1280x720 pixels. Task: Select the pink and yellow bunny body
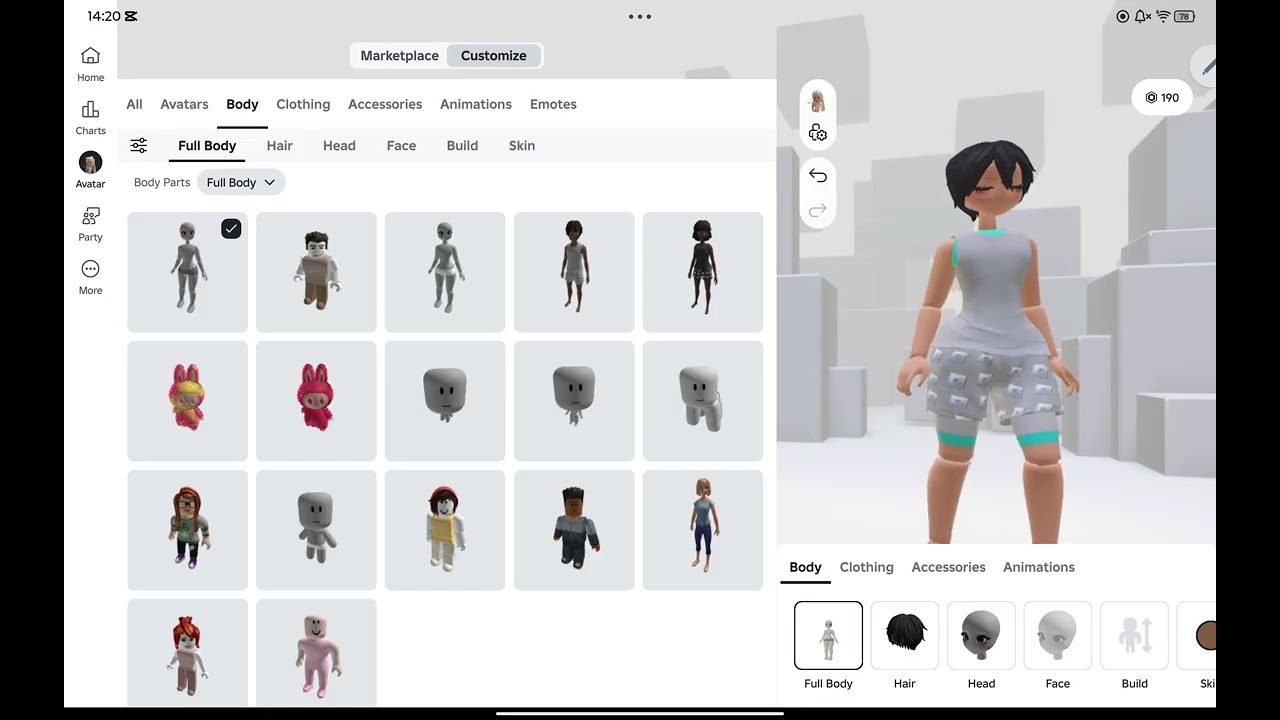187,401
